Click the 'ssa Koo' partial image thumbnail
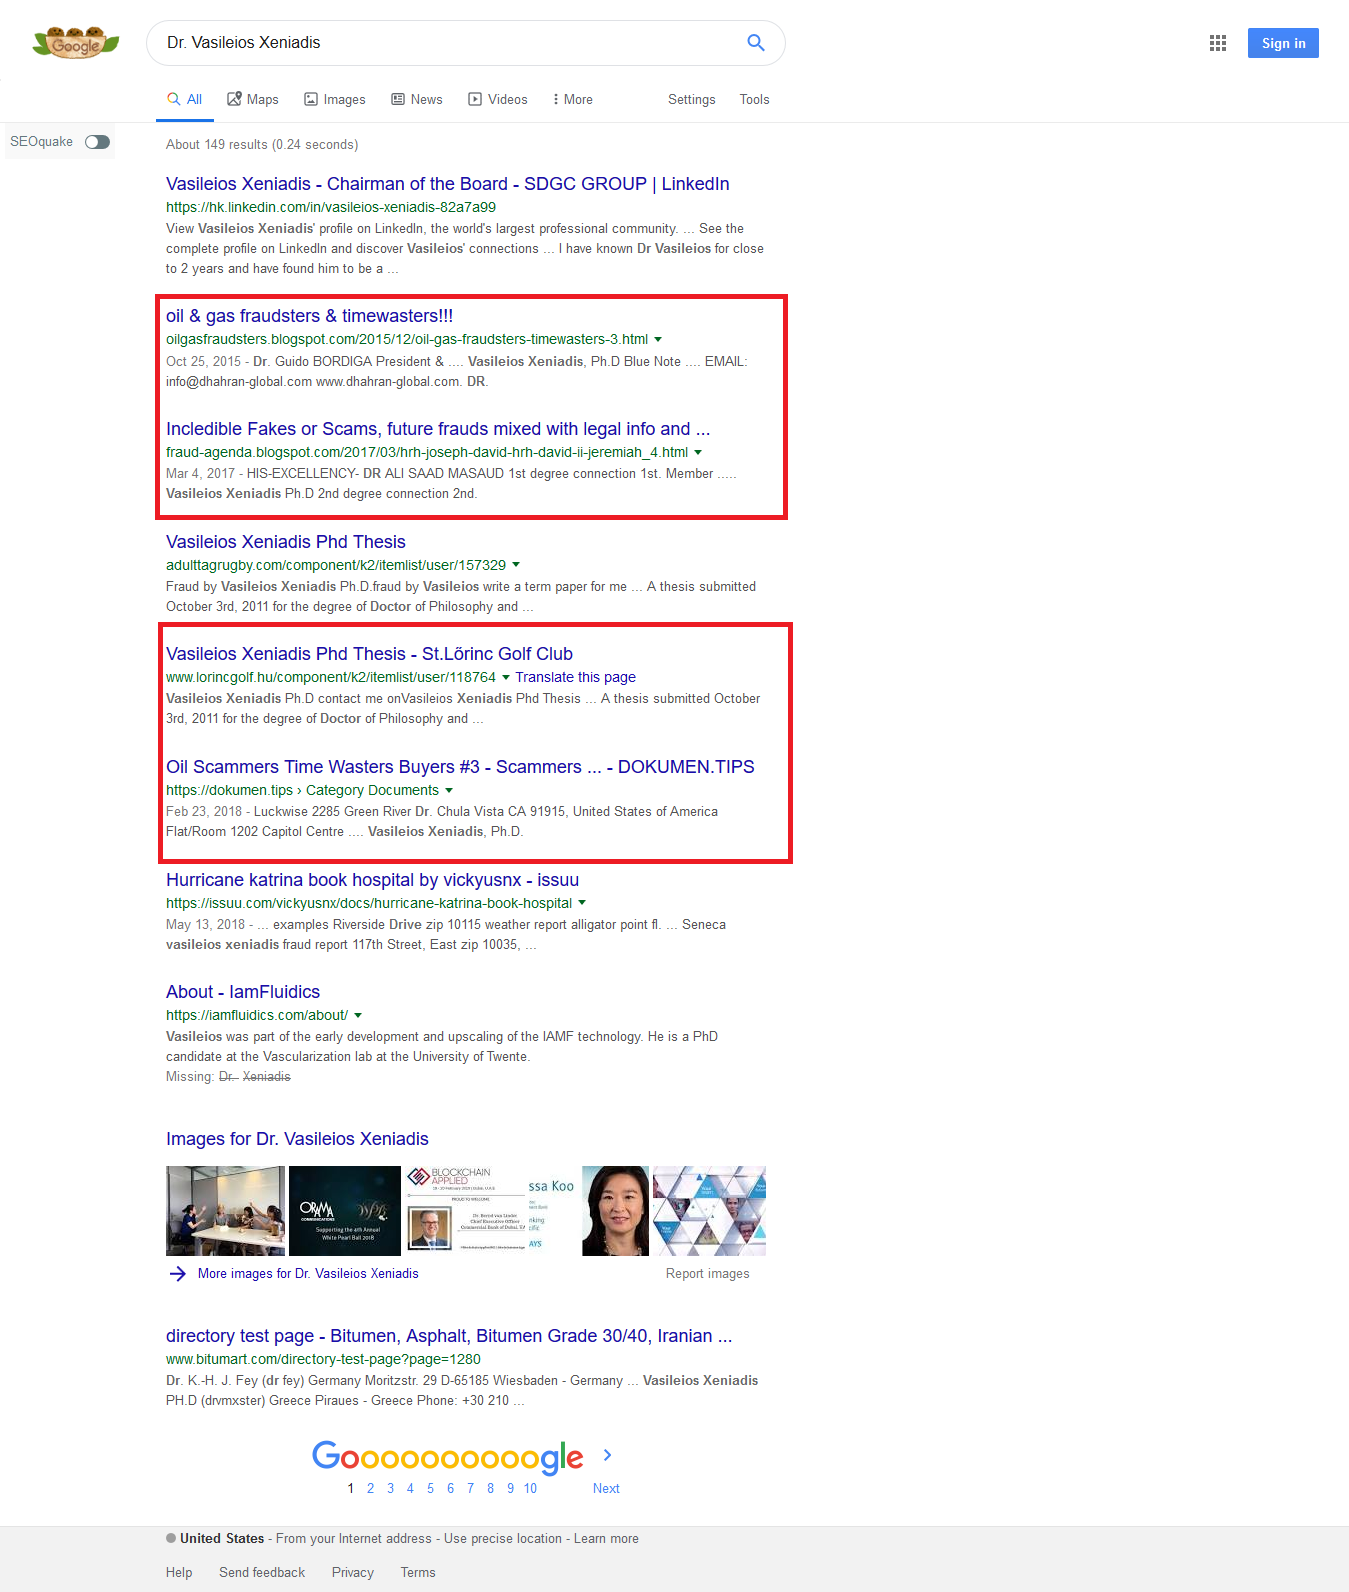This screenshot has height=1592, width=1349. [x=552, y=1210]
